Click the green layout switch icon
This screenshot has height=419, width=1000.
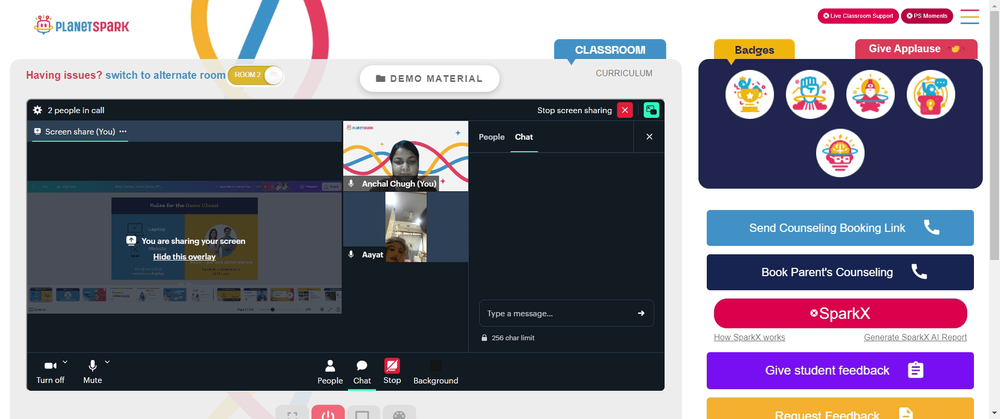[x=651, y=110]
